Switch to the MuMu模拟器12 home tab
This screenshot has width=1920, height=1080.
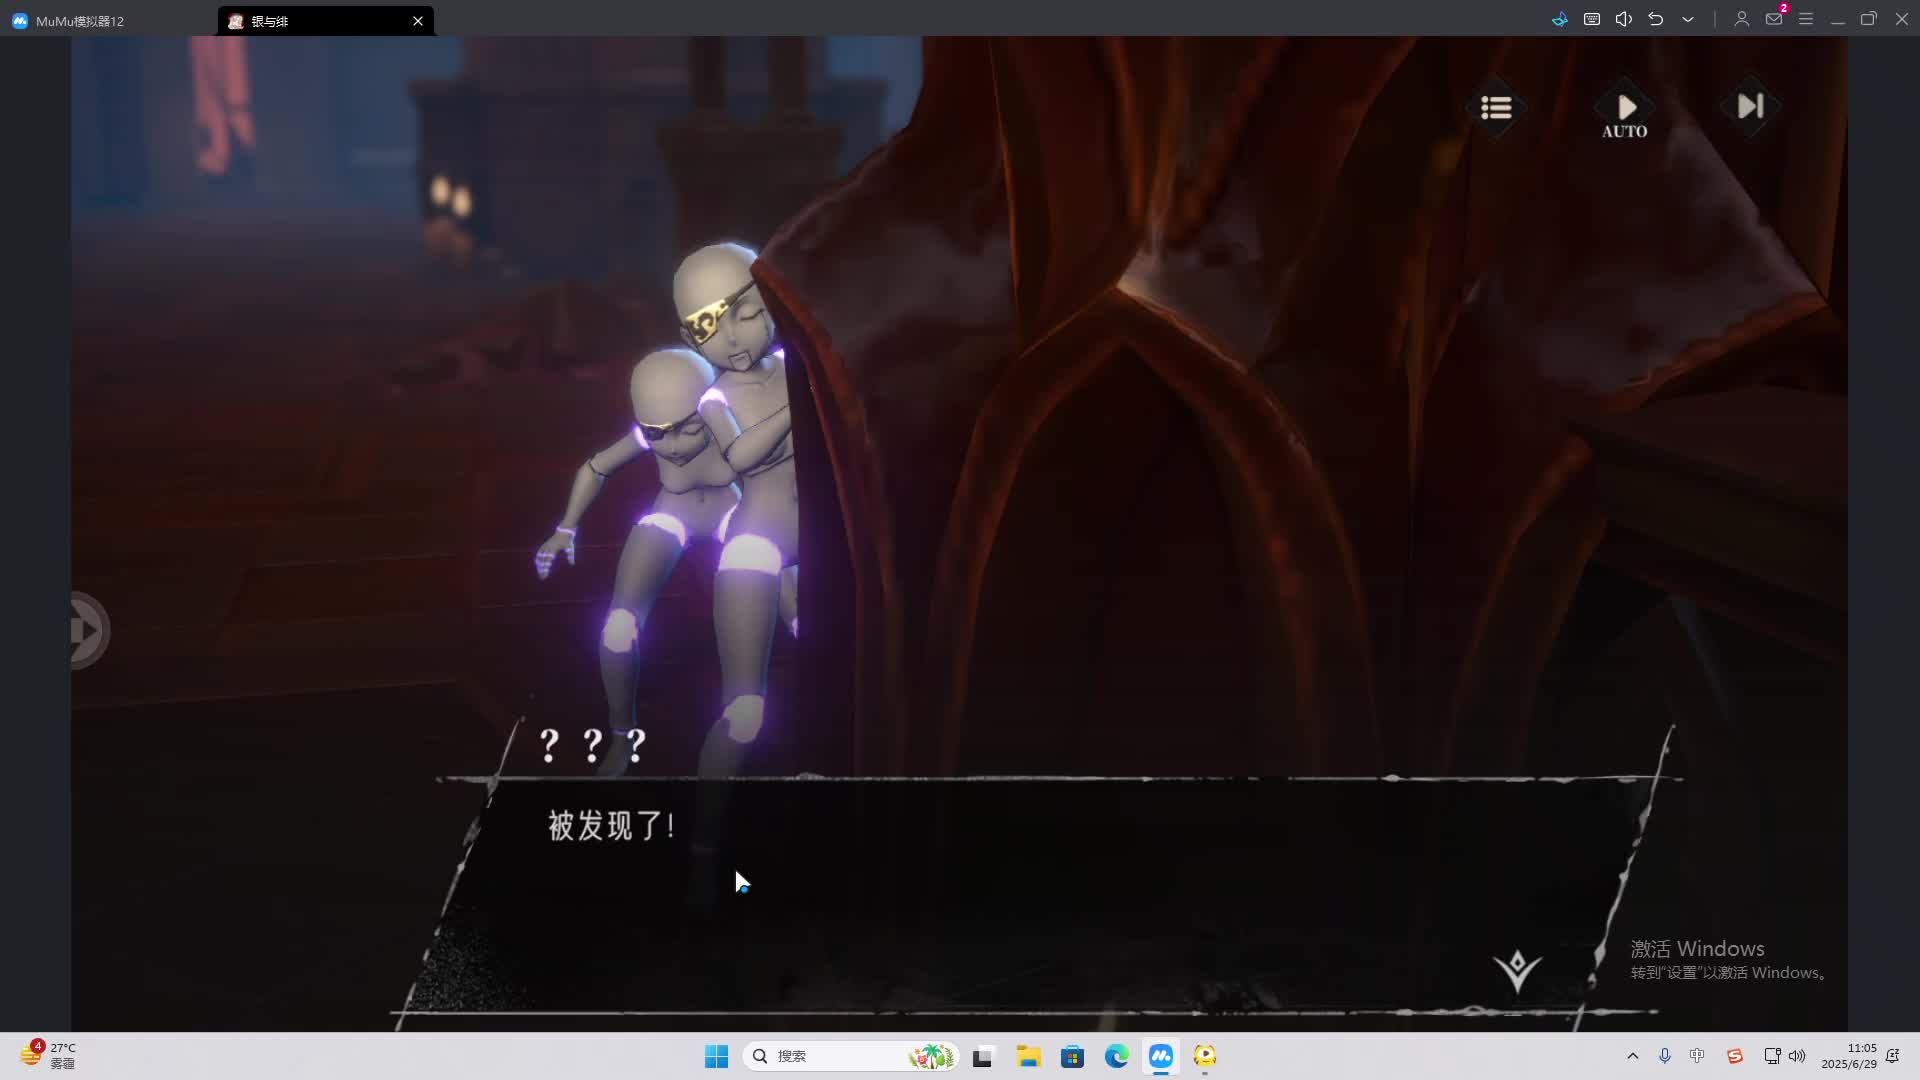coord(80,21)
